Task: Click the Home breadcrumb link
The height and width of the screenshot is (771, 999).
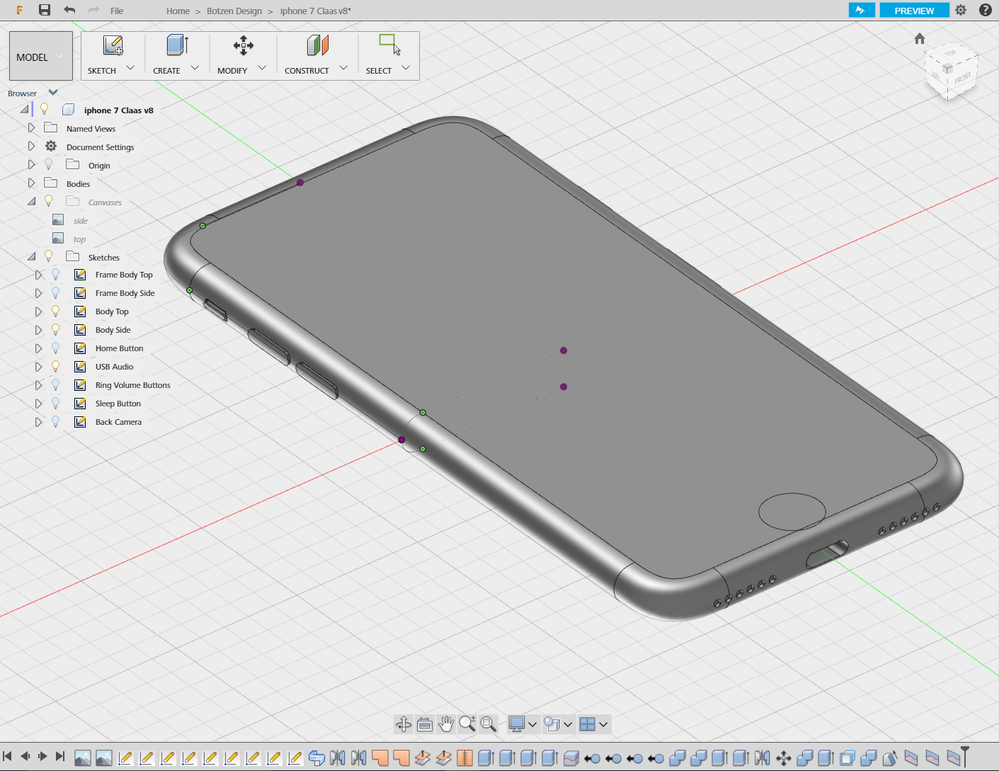Action: (178, 11)
